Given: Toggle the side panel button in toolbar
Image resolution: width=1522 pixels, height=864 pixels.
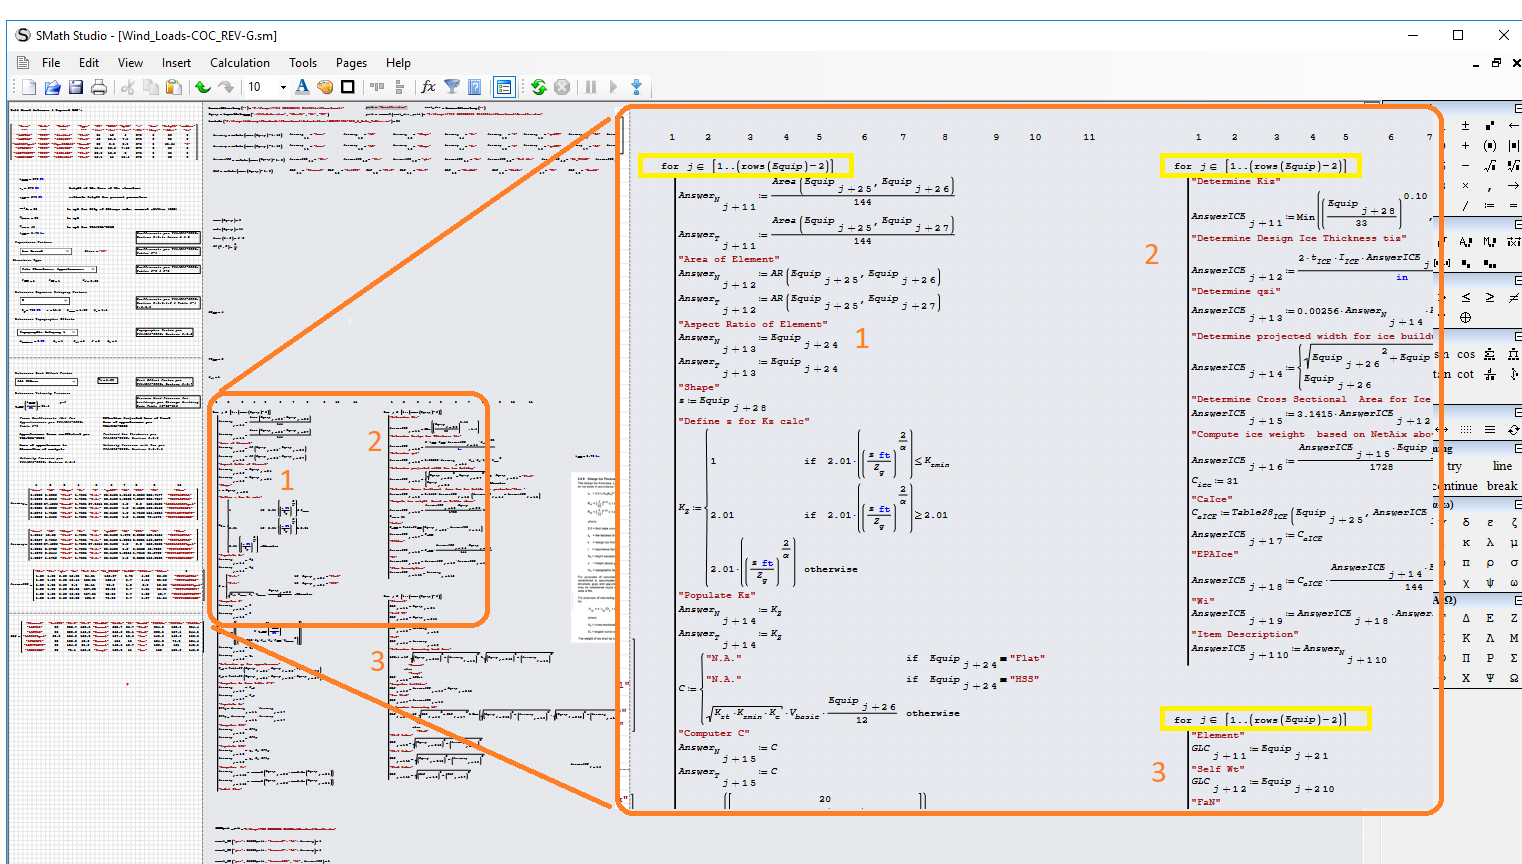Looking at the screenshot, I should point(504,87).
